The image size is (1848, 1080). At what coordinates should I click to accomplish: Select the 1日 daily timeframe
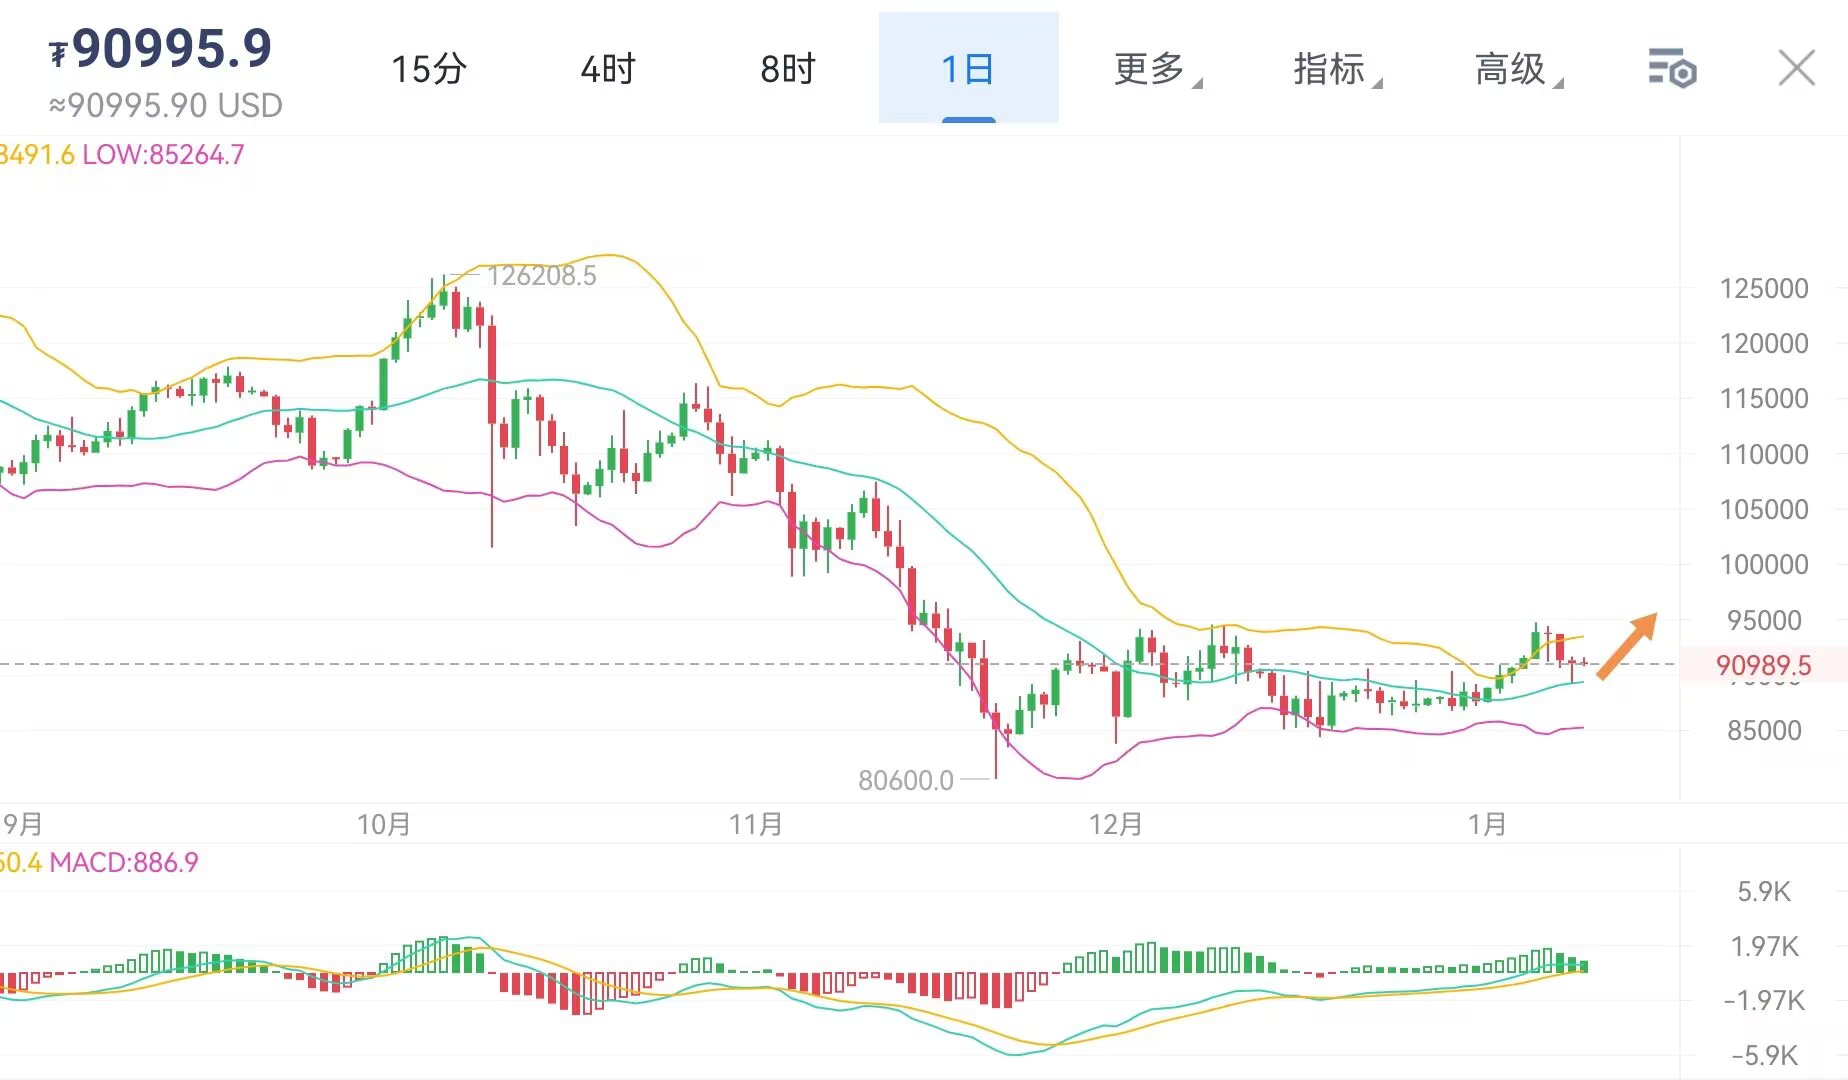coord(967,69)
